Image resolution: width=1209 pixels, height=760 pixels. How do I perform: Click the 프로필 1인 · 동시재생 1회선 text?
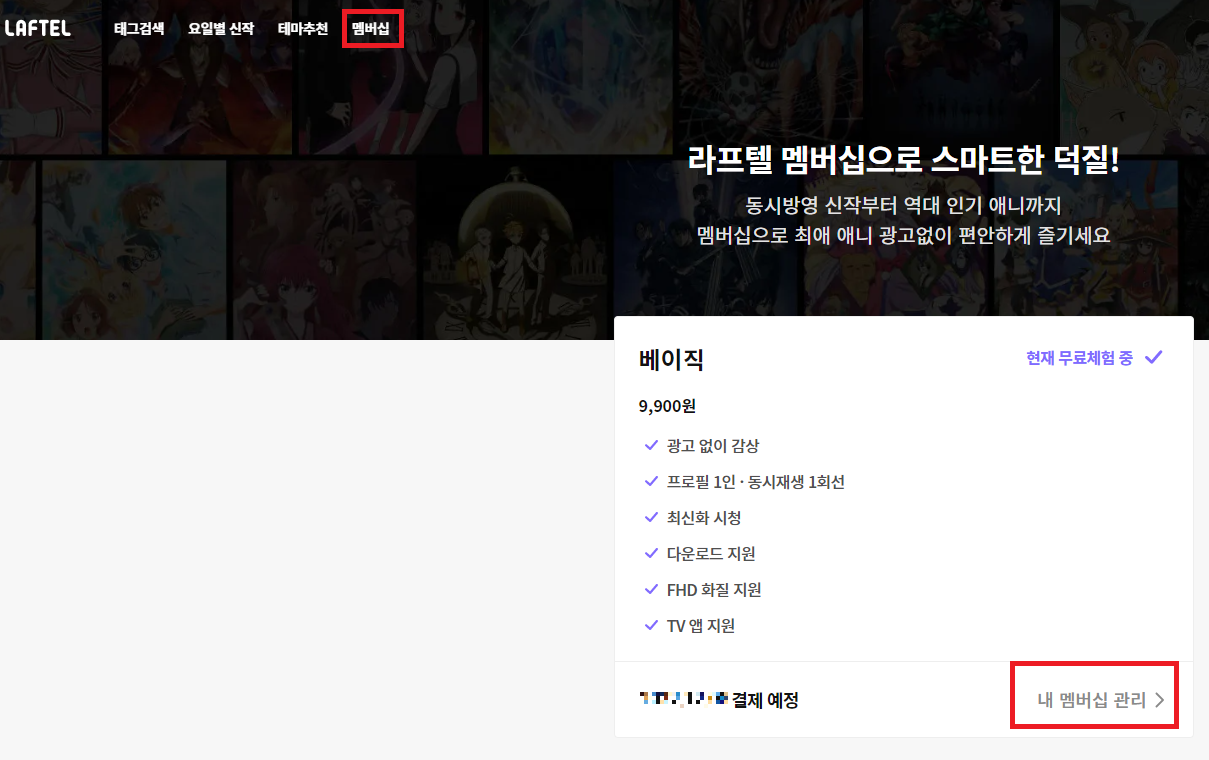[756, 482]
